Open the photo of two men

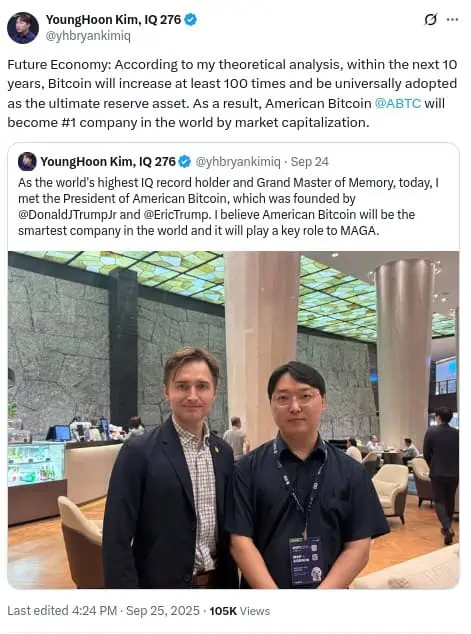coord(233,420)
